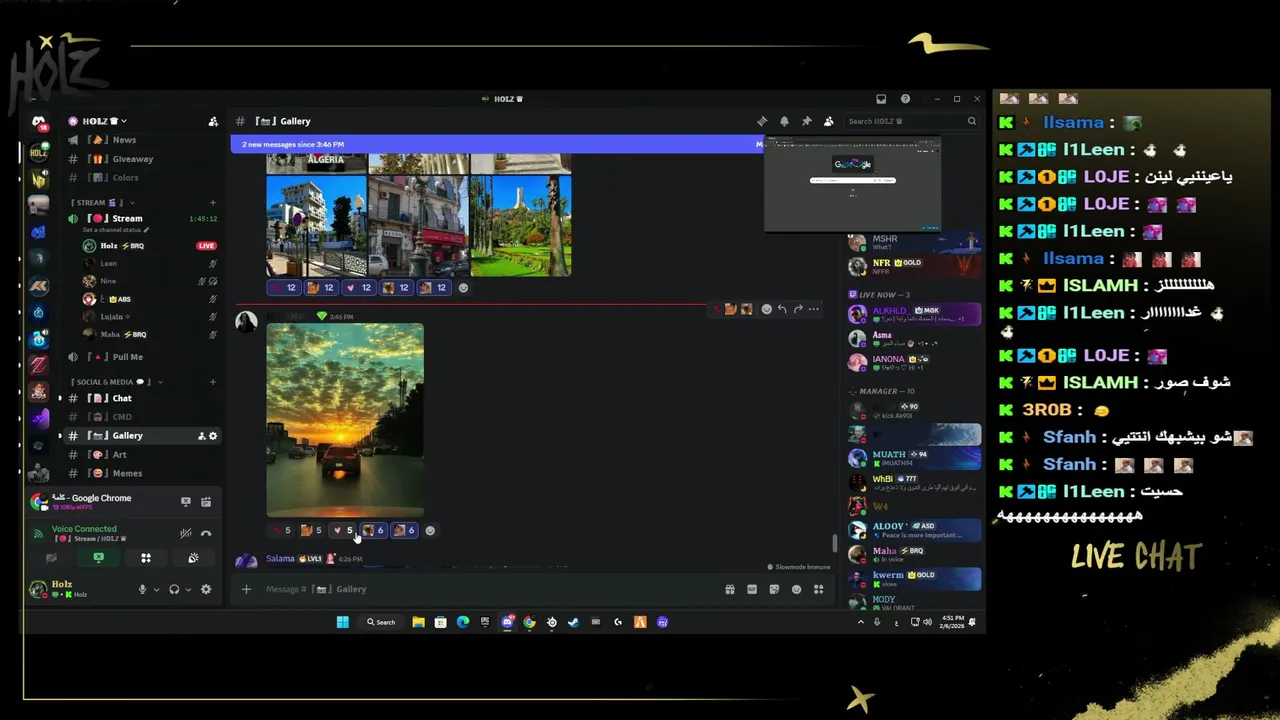This screenshot has height=720, width=1280.
Task: Open kwerm member profile in list
Action: [913, 579]
